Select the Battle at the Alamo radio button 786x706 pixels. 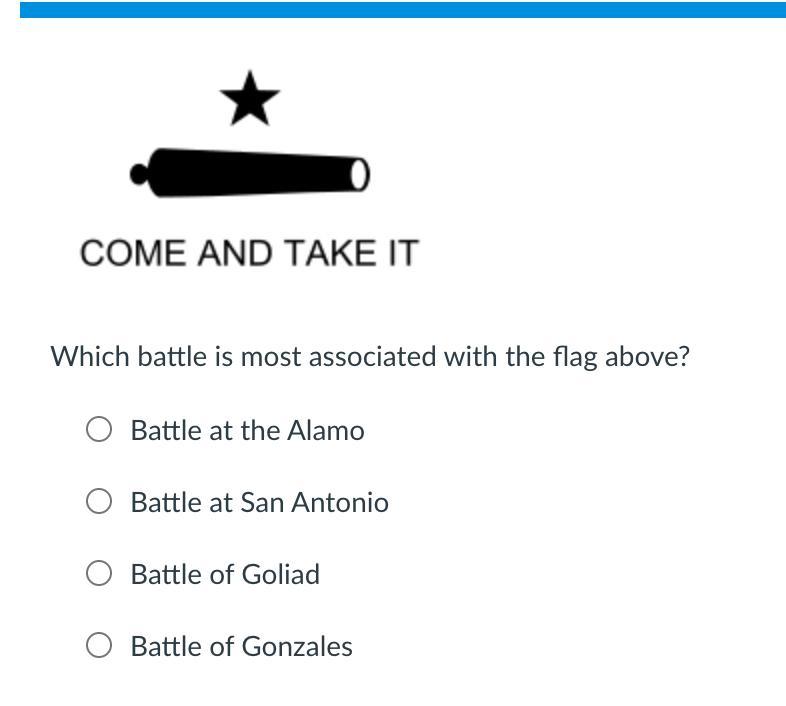point(99,429)
